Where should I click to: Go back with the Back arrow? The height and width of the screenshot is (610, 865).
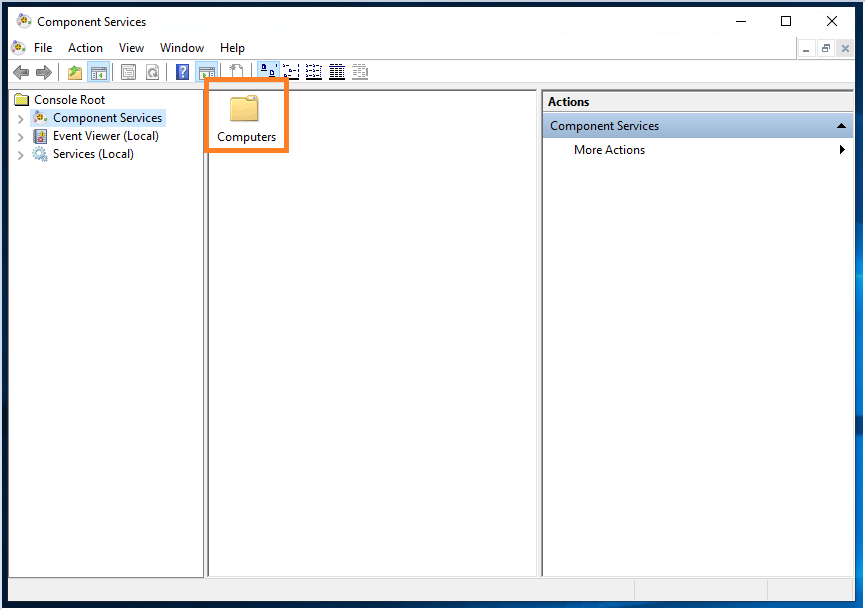[21, 72]
